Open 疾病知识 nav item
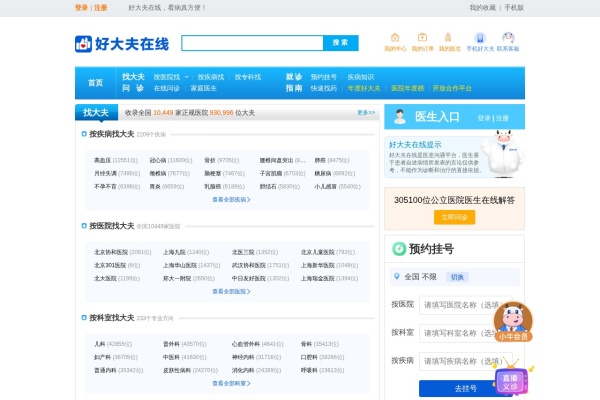Image resolution: width=600 pixels, height=400 pixels. click(x=360, y=77)
